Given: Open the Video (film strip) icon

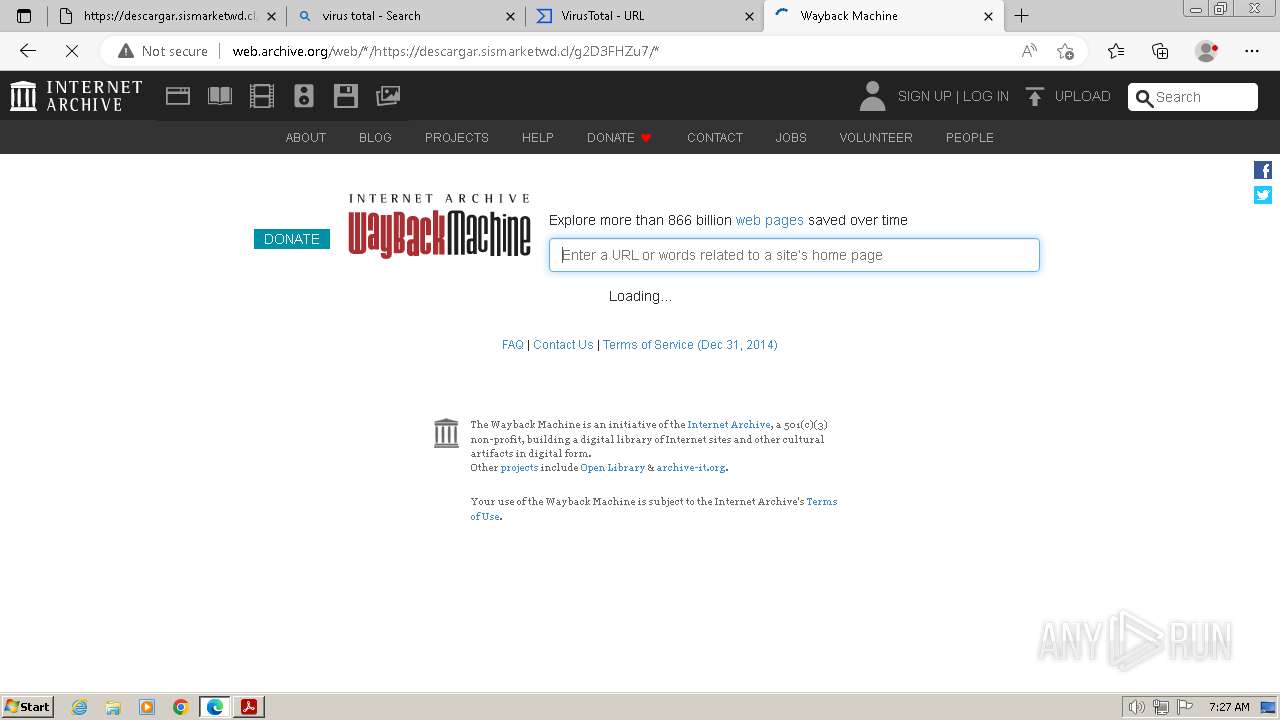Looking at the screenshot, I should pos(262,96).
